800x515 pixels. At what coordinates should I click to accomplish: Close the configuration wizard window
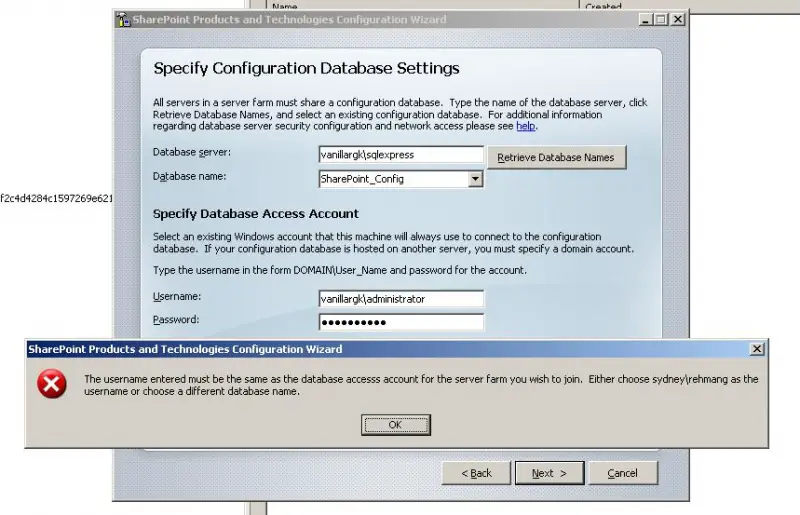click(678, 19)
